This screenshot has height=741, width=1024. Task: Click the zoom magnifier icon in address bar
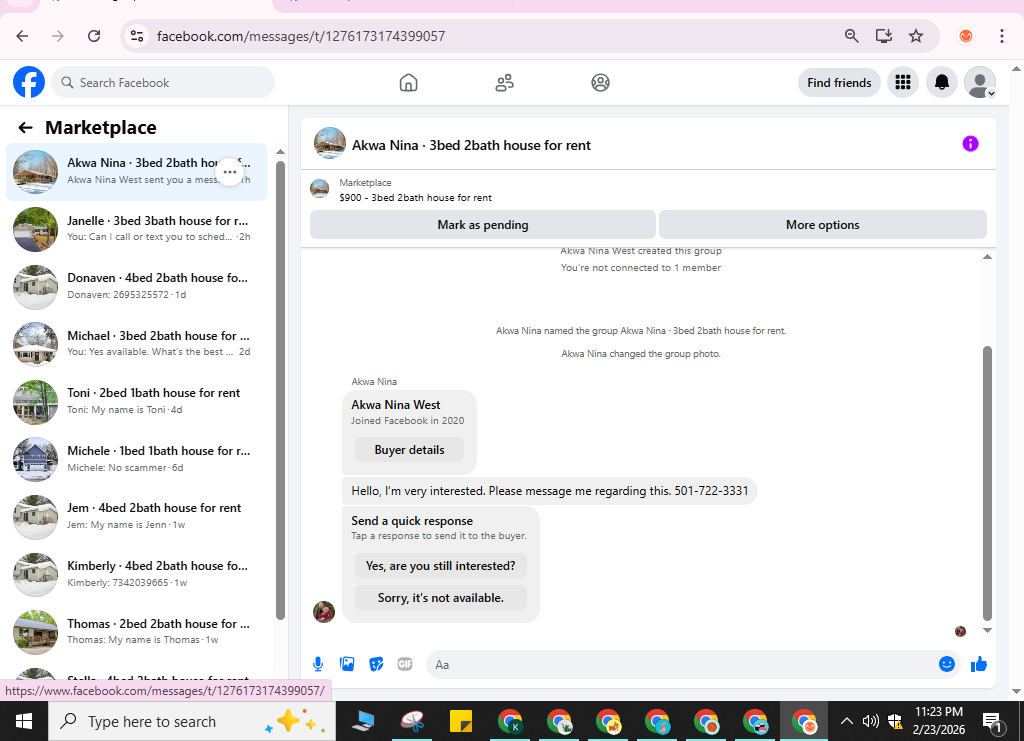coord(851,36)
